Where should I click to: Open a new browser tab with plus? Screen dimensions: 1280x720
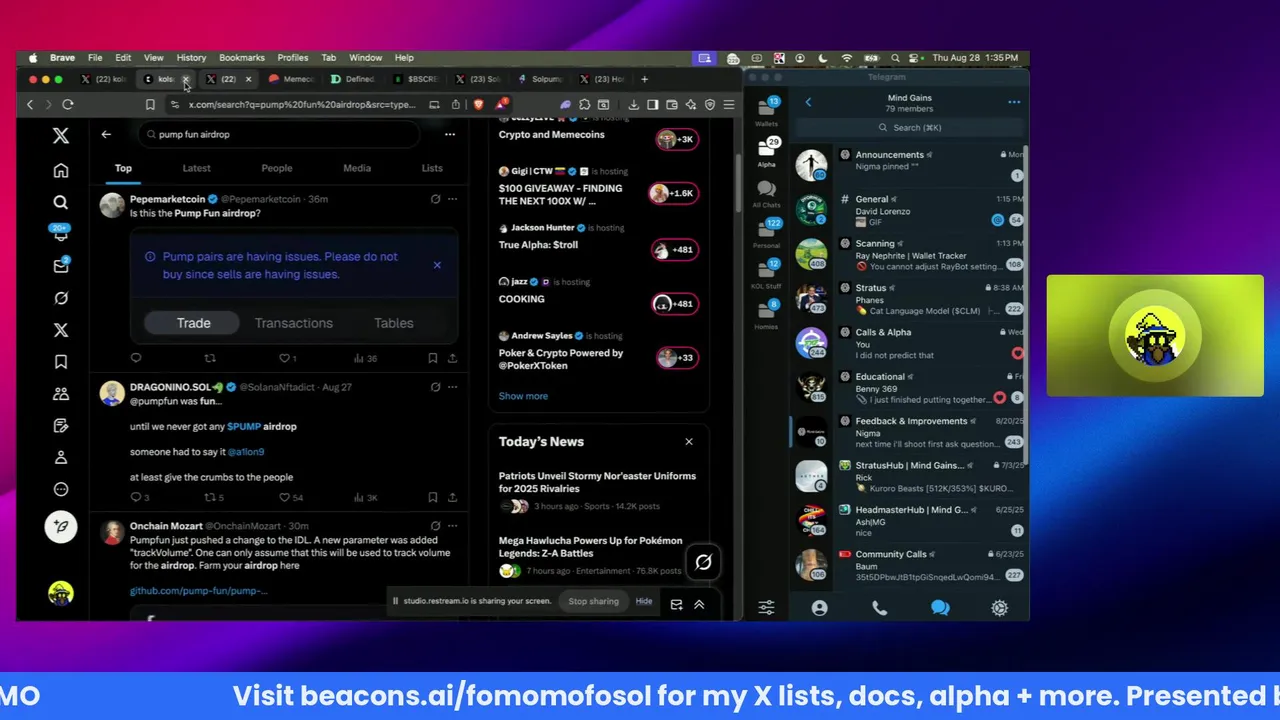tap(644, 79)
